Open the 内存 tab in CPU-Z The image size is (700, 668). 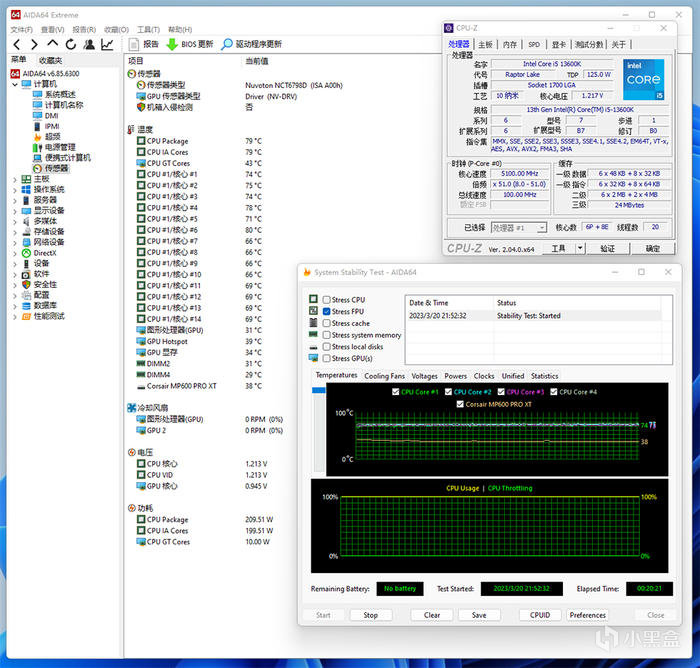pyautogui.click(x=510, y=44)
